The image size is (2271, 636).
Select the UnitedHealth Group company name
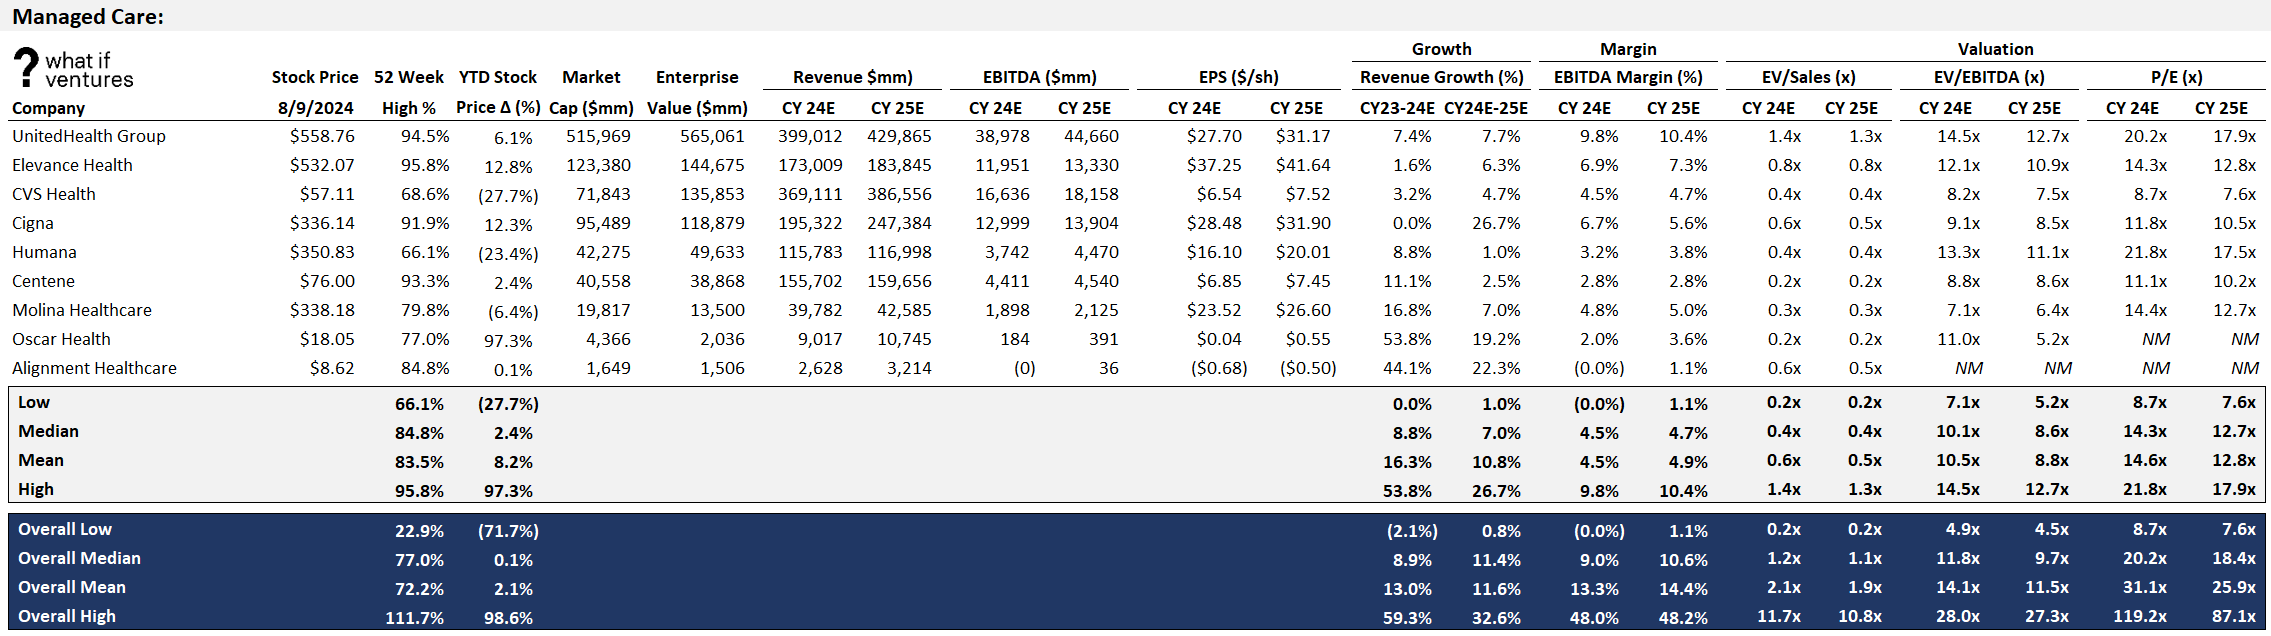click(x=89, y=136)
